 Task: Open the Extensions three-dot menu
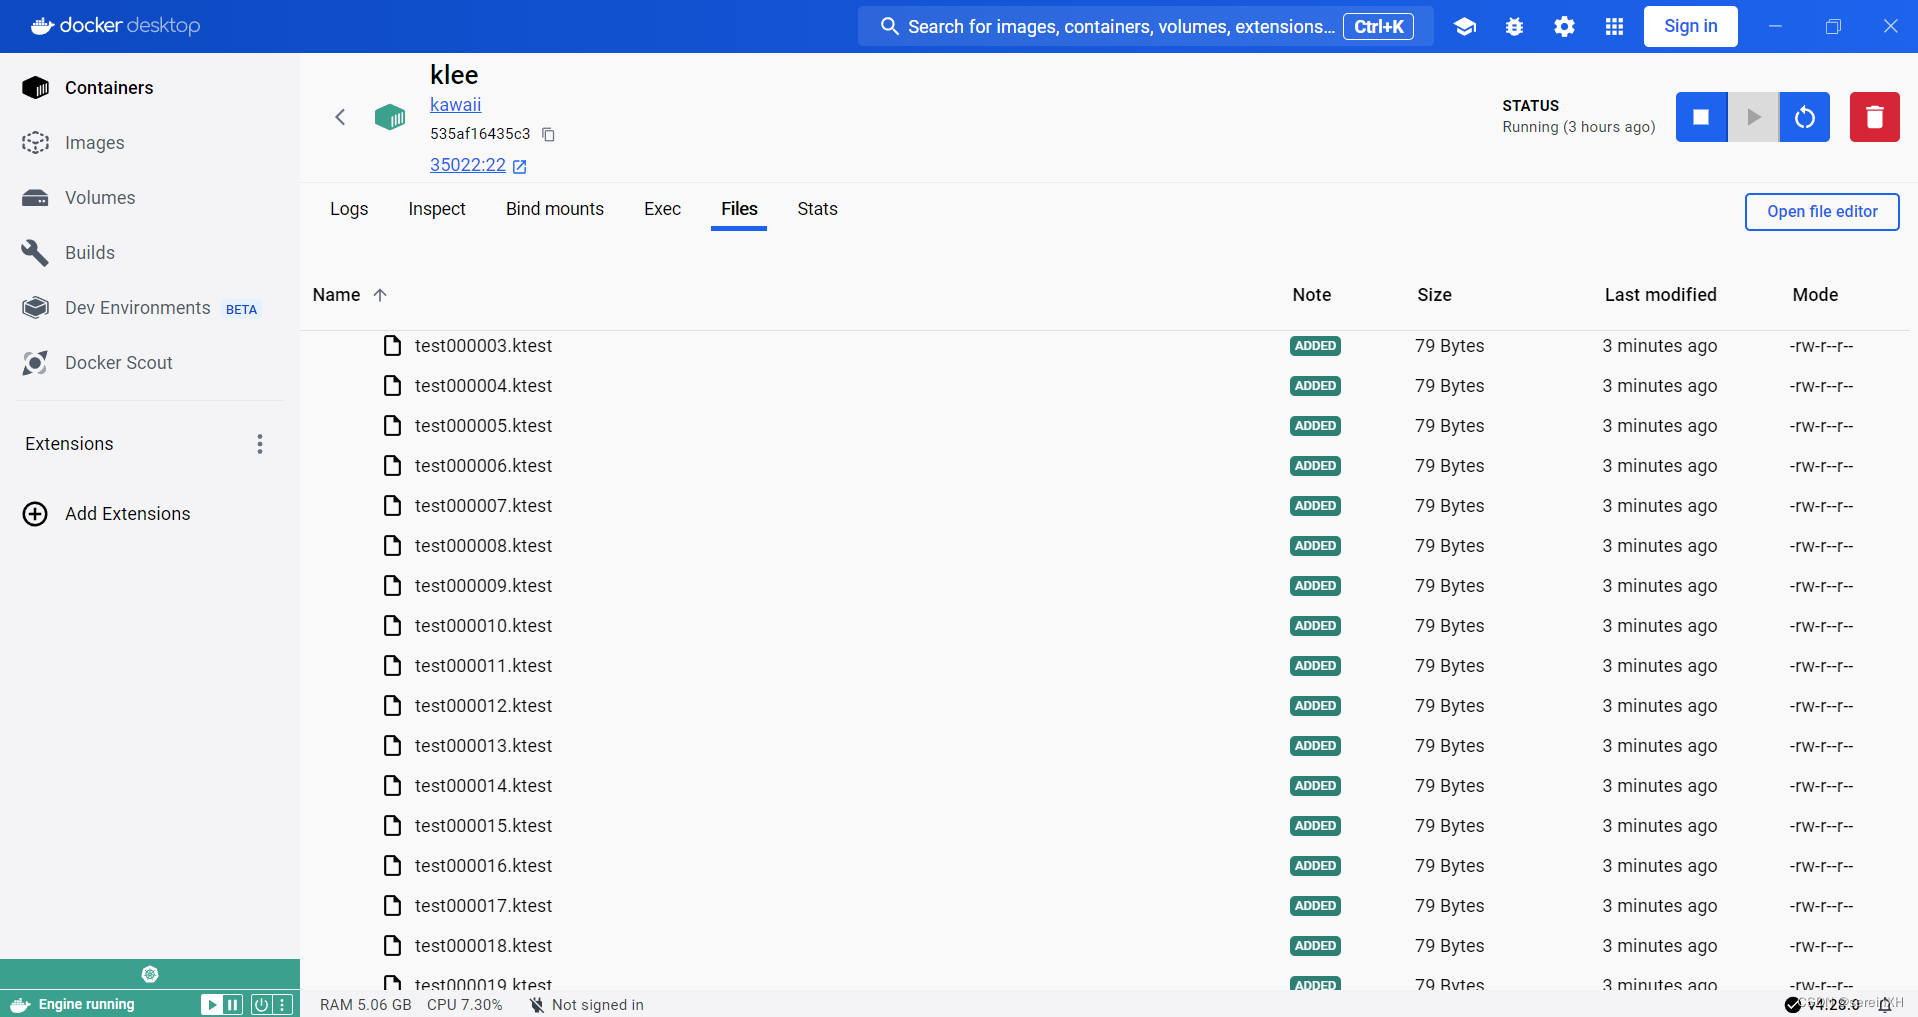point(260,444)
